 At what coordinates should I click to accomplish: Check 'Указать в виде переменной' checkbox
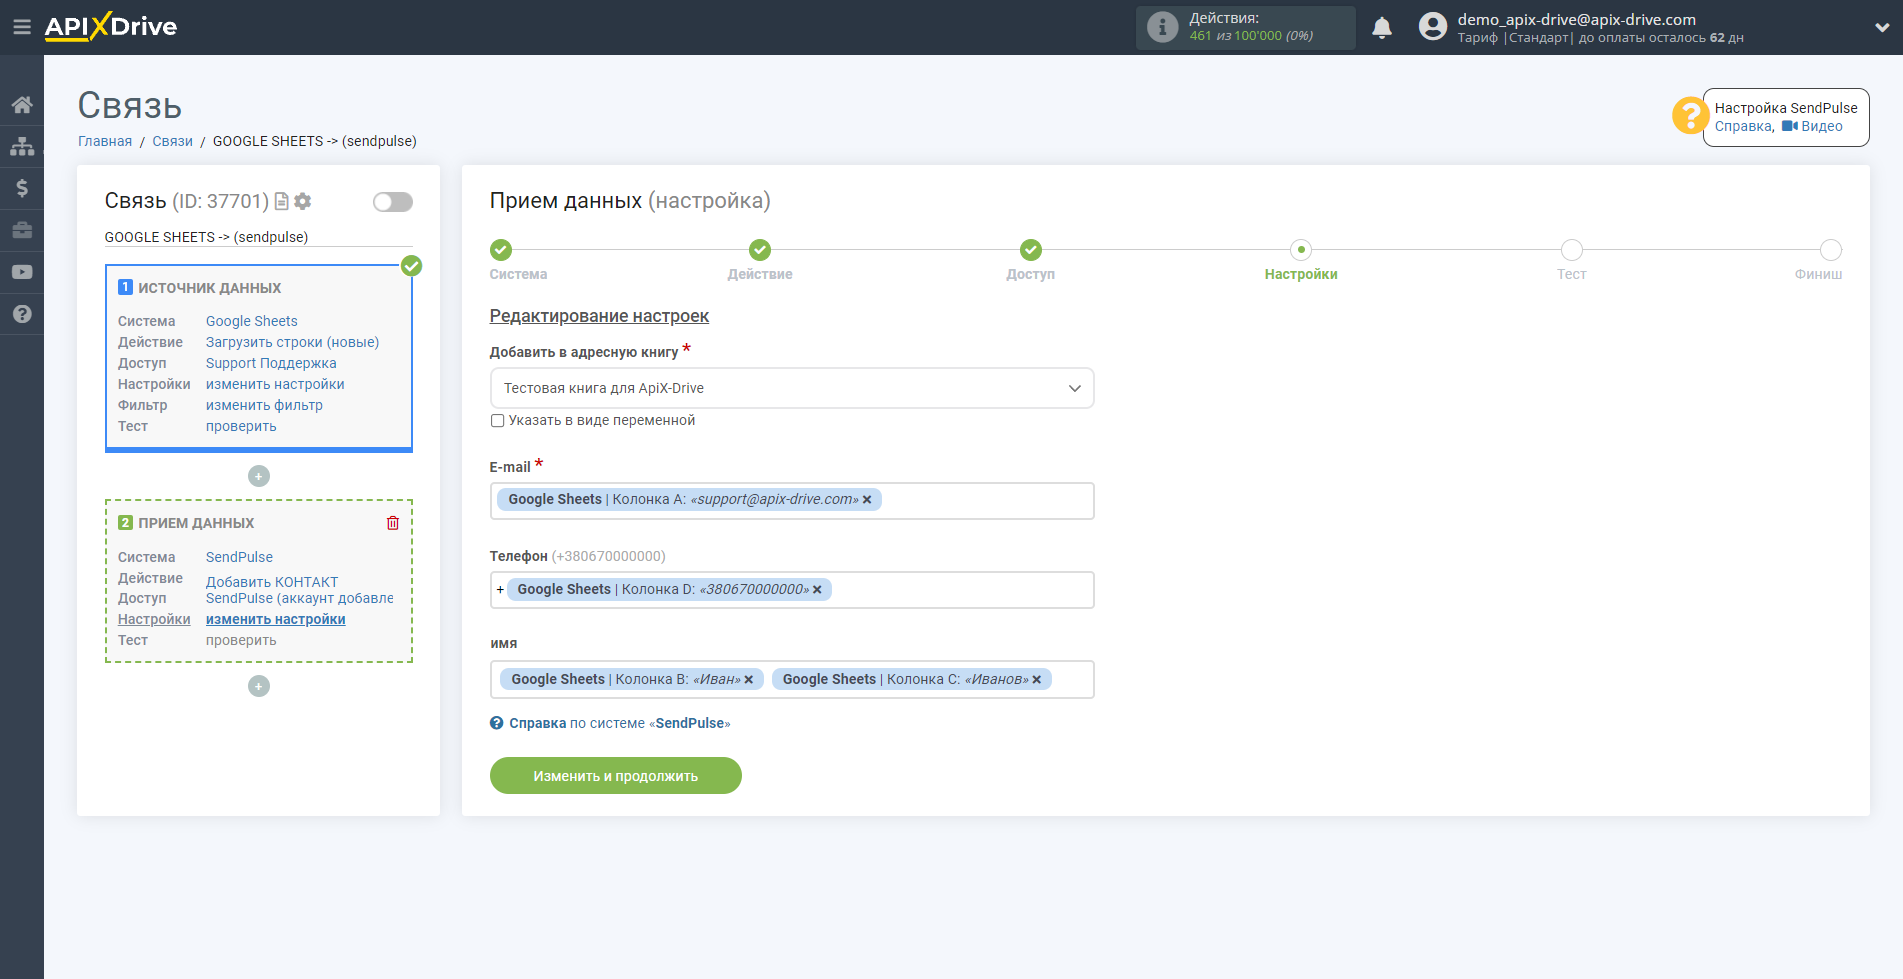point(497,421)
